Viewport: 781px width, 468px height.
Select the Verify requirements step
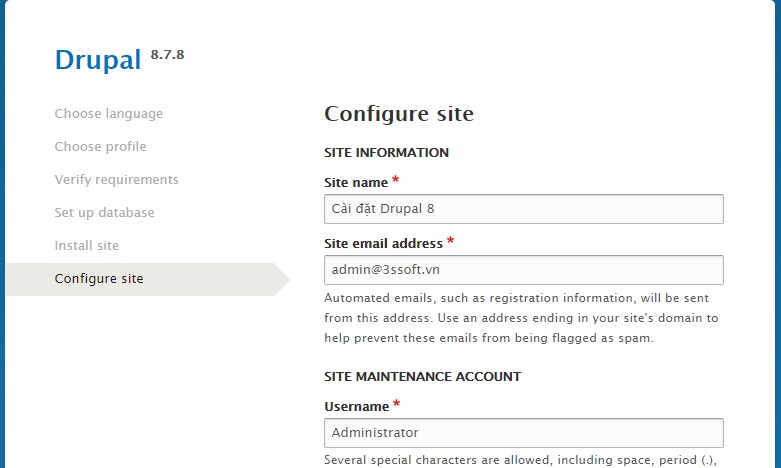(117, 180)
